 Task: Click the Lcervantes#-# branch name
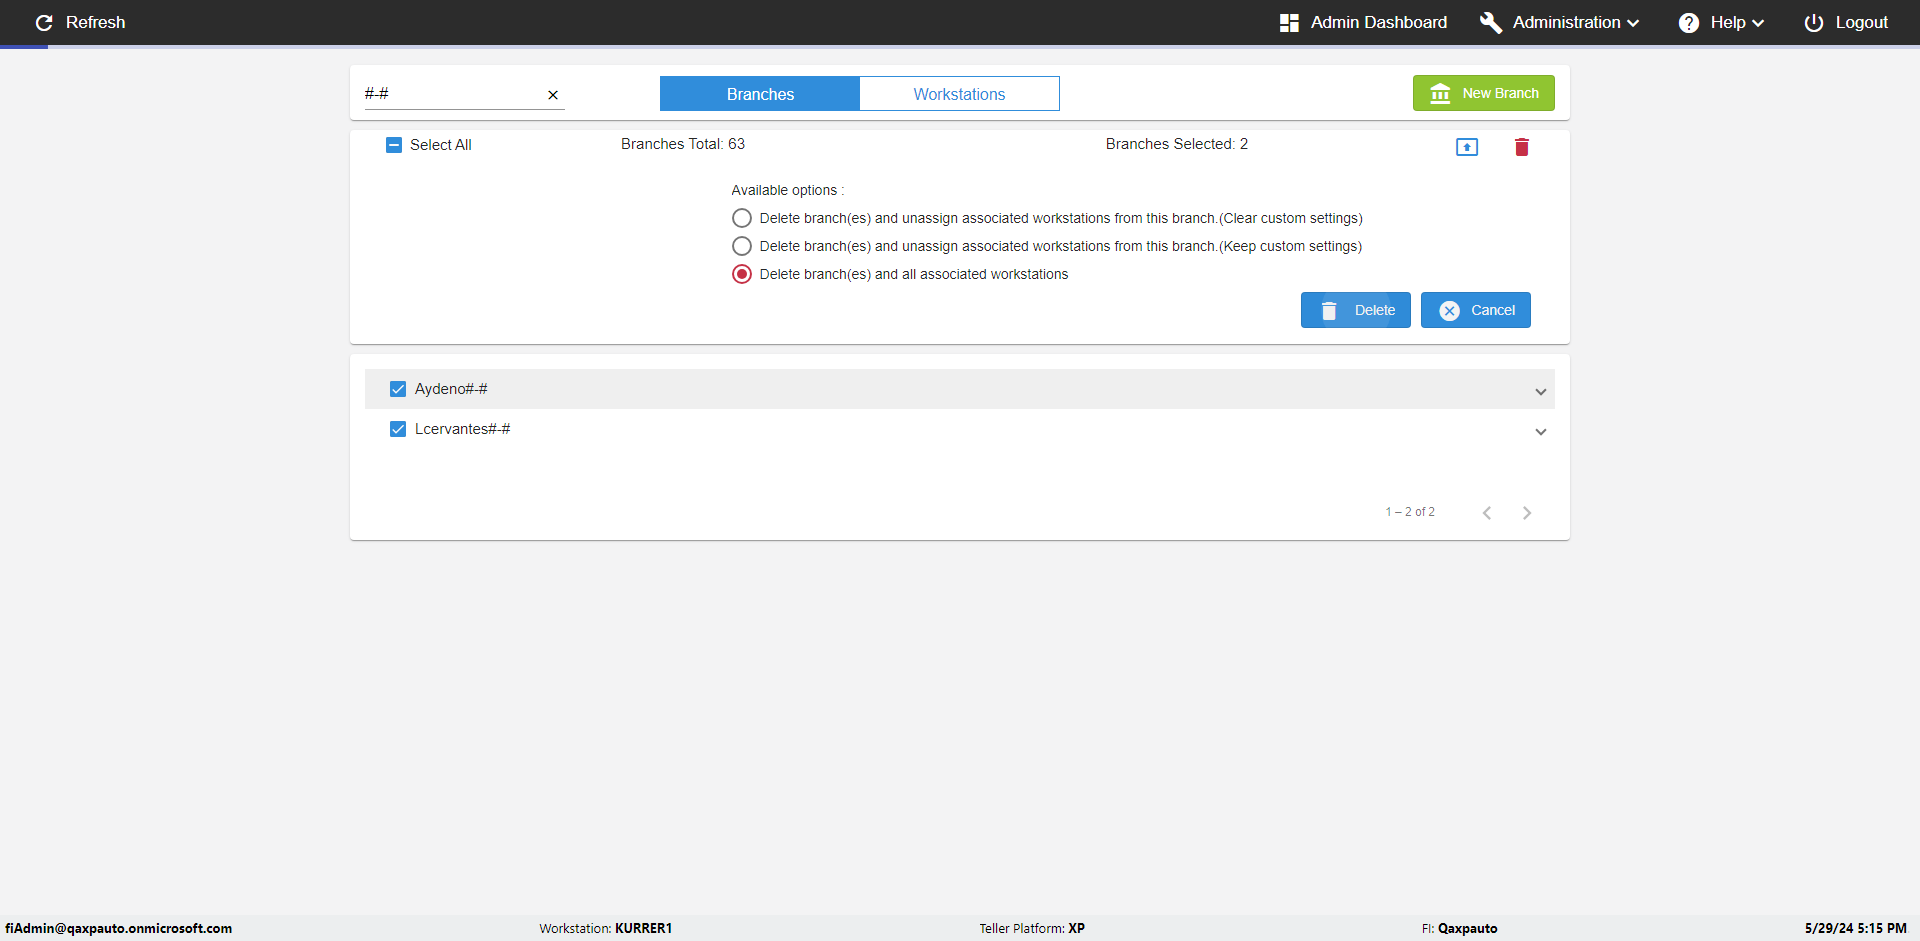(463, 429)
